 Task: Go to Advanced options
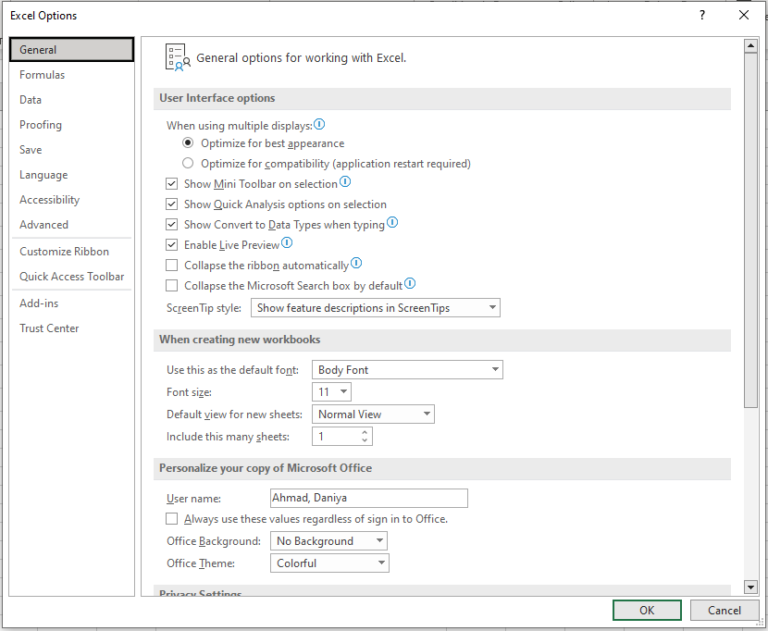(x=72, y=224)
